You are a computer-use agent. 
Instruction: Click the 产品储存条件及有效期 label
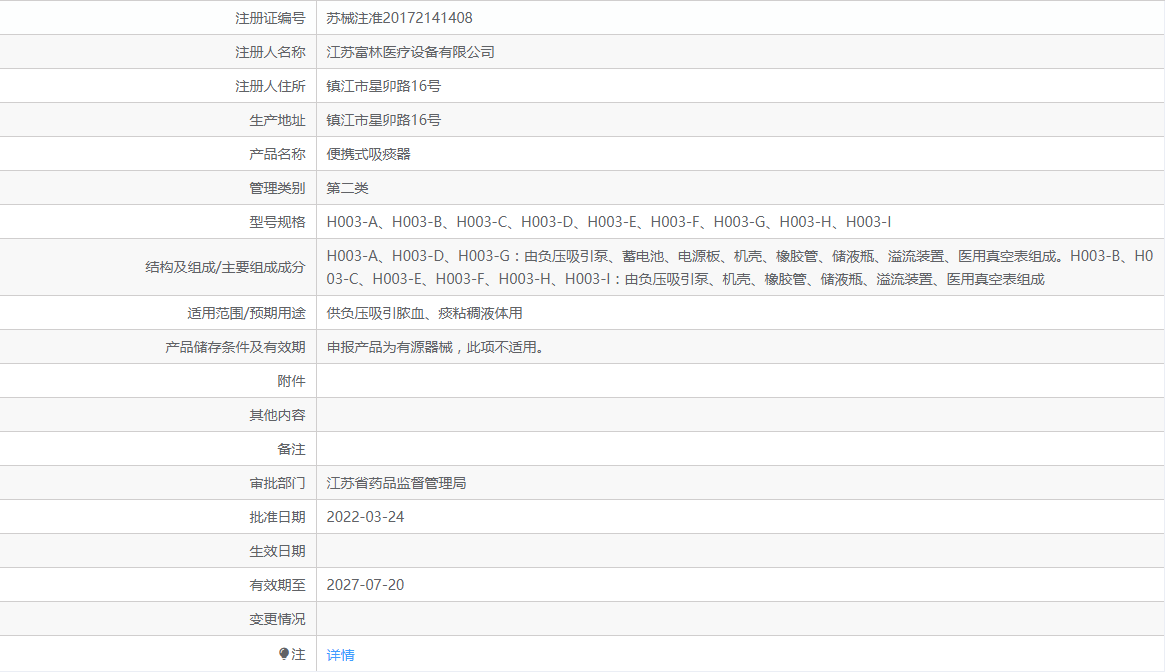[235, 347]
